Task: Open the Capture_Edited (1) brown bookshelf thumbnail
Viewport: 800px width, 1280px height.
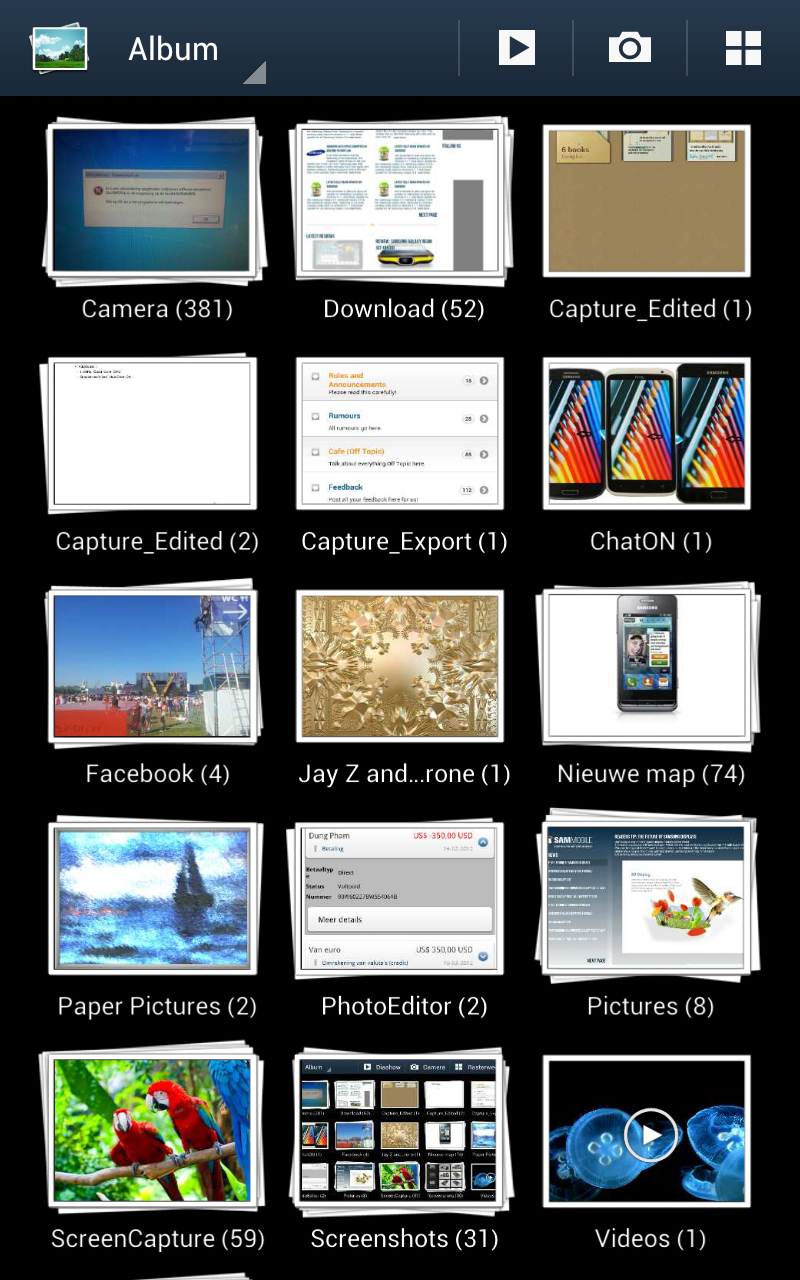Action: (x=647, y=200)
